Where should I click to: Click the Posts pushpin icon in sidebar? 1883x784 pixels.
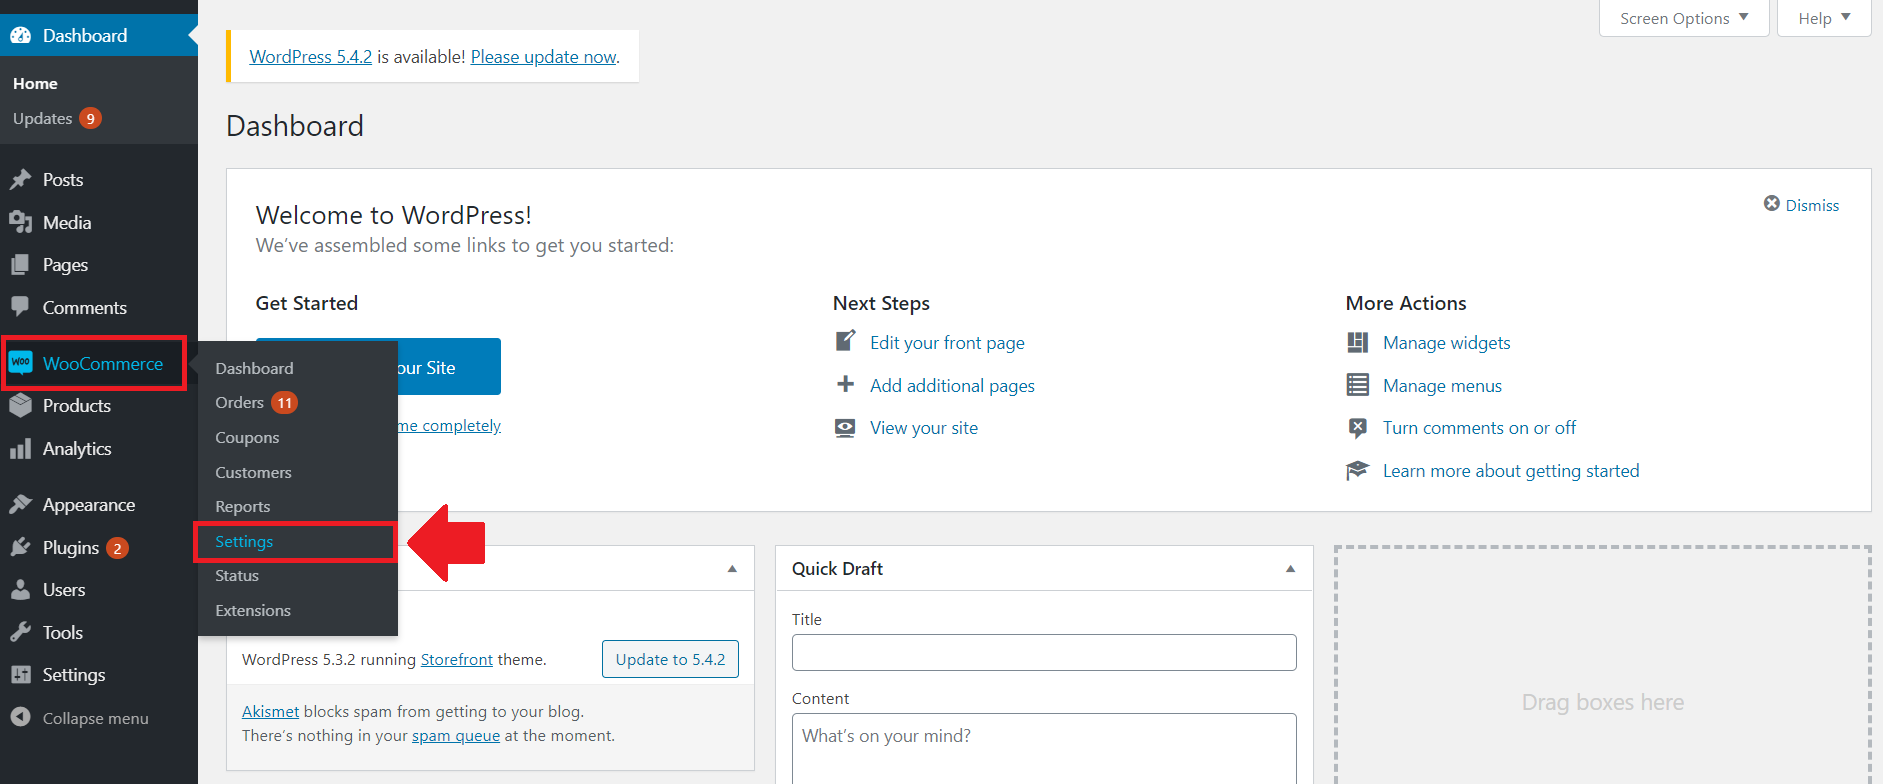point(20,180)
